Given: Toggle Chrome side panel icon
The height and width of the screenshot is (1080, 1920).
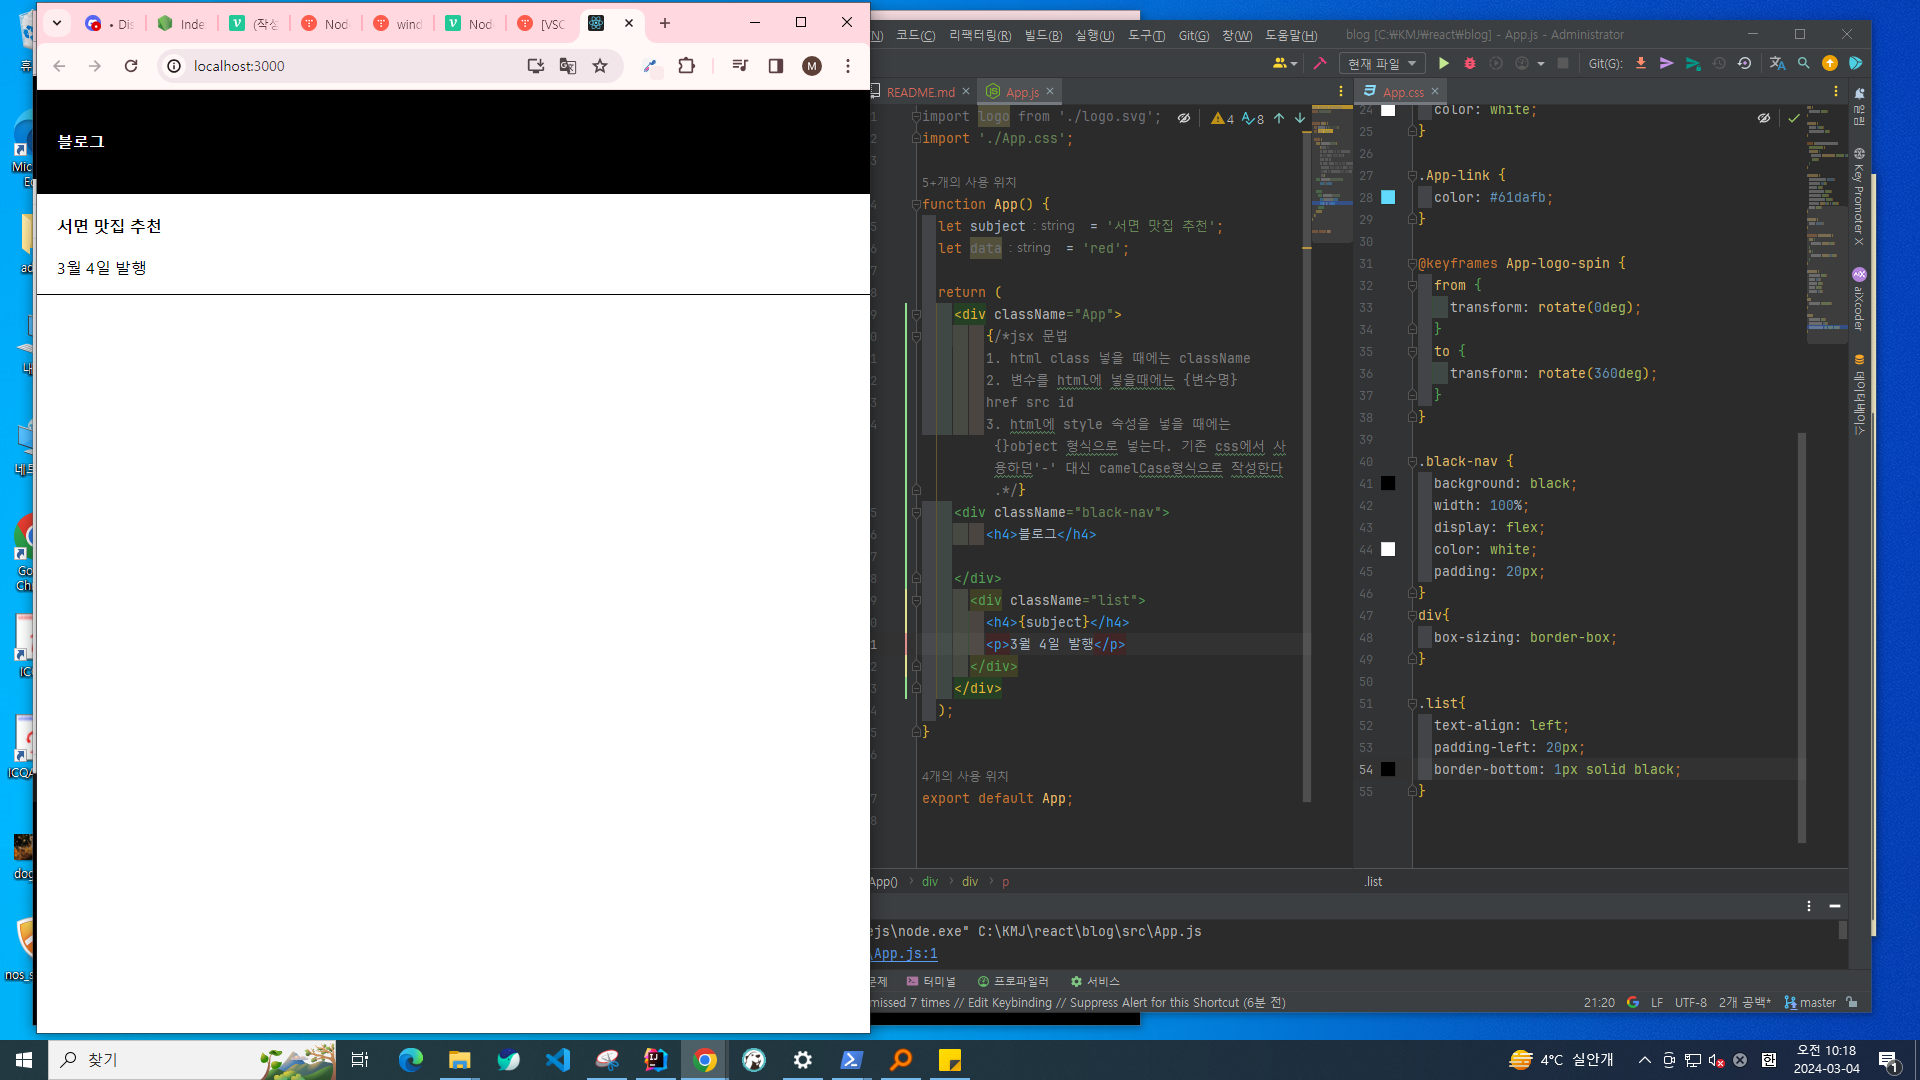Looking at the screenshot, I should (775, 66).
